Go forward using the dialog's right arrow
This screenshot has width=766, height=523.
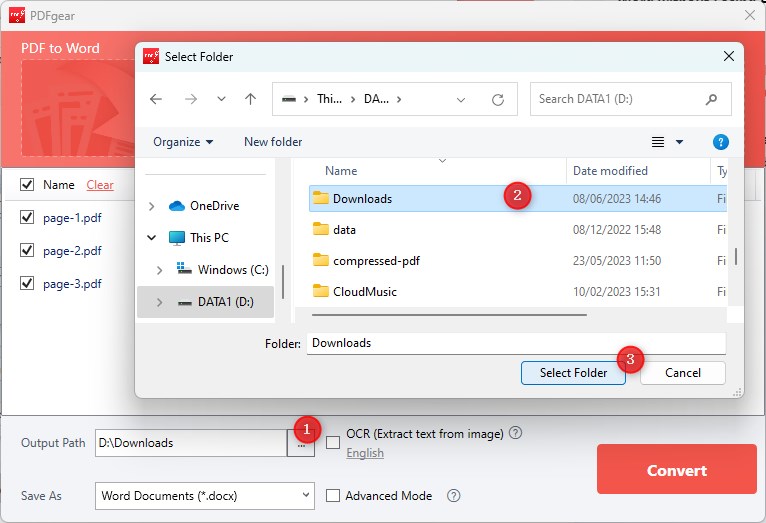pos(191,99)
